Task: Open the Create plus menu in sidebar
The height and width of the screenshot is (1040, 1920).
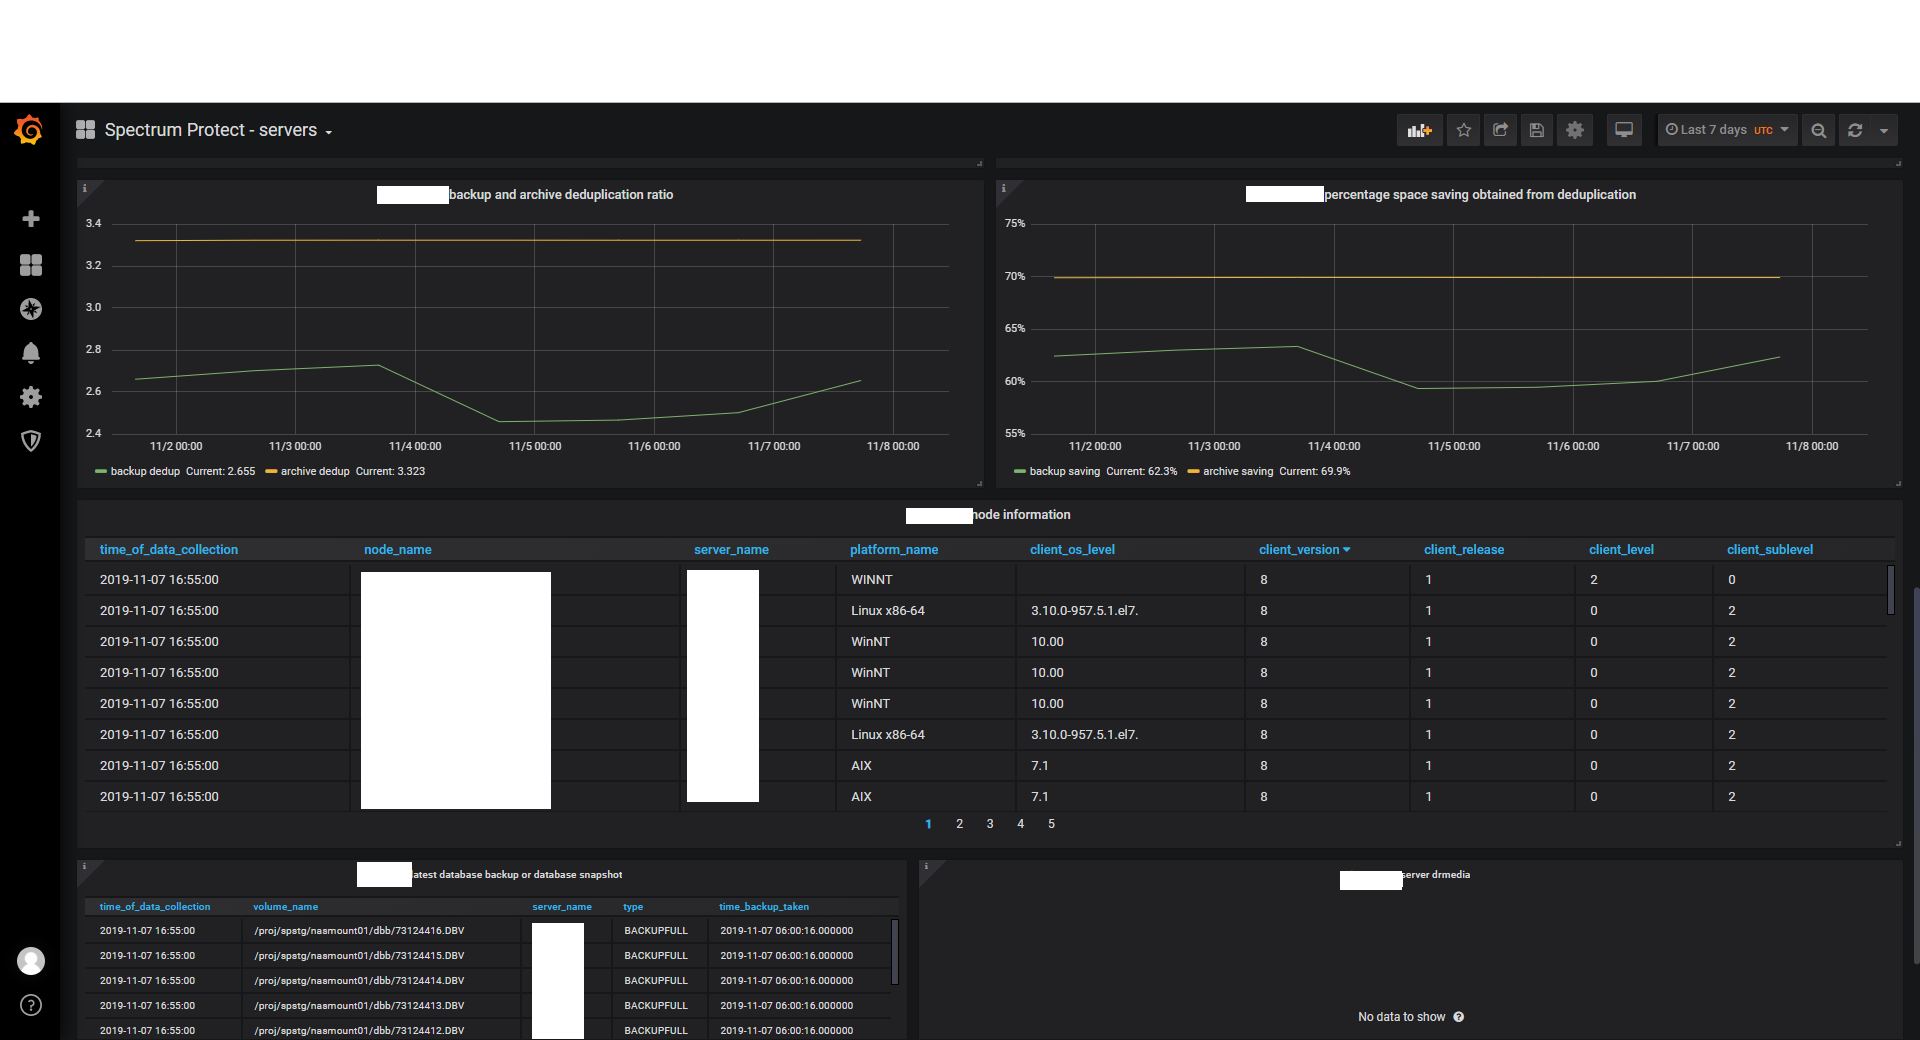Action: pos(31,219)
